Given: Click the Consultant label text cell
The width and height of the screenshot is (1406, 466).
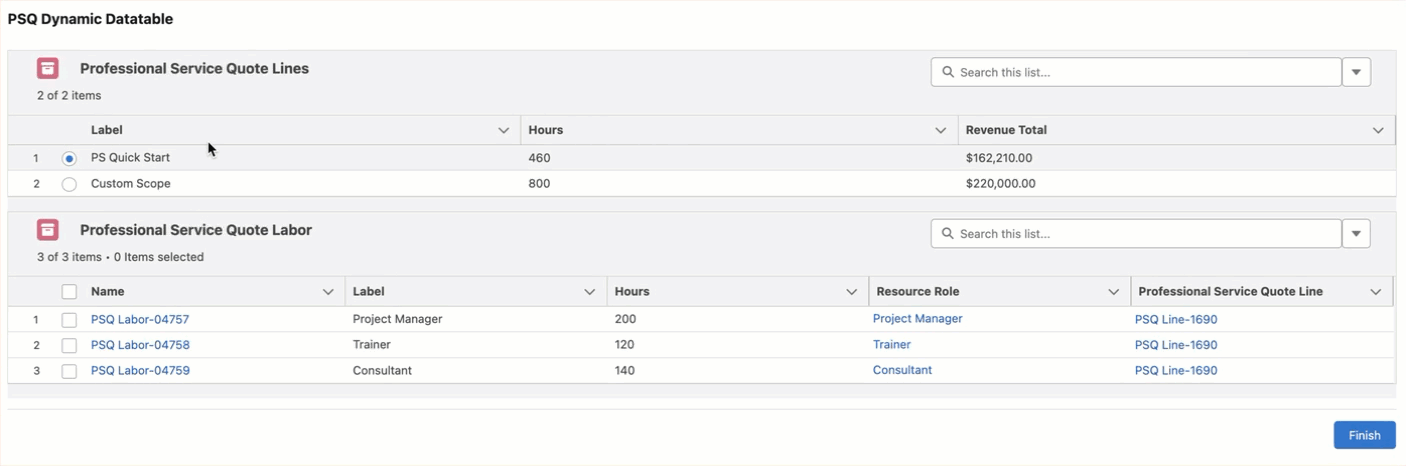Looking at the screenshot, I should (x=382, y=371).
